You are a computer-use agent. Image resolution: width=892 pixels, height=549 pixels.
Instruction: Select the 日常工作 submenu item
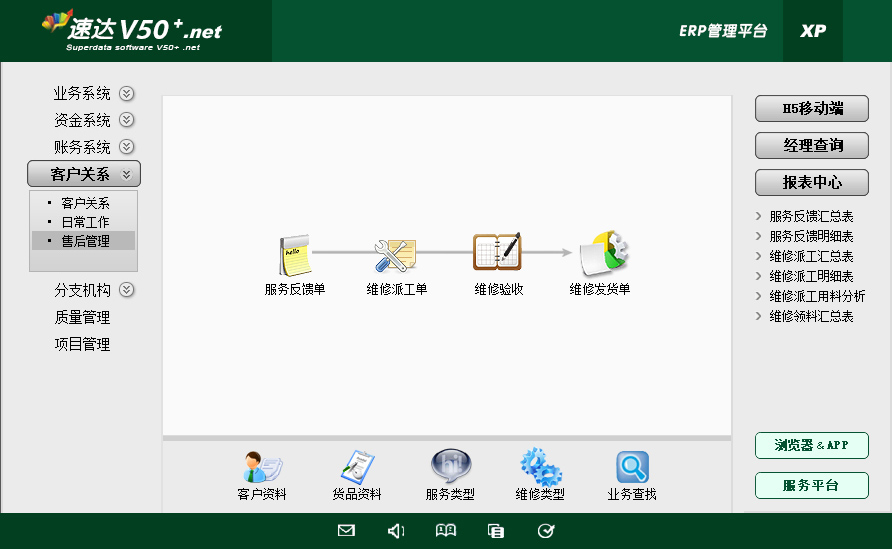click(84, 222)
